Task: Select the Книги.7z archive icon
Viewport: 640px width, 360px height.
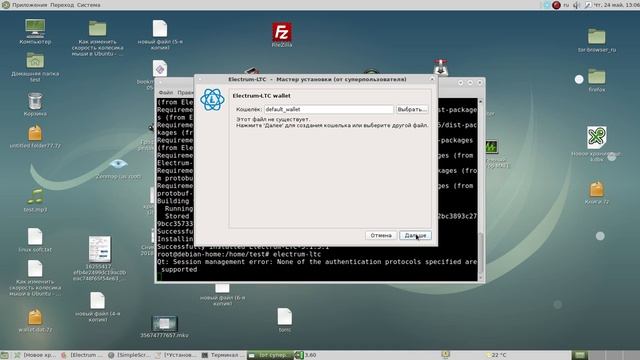Action: point(597,193)
